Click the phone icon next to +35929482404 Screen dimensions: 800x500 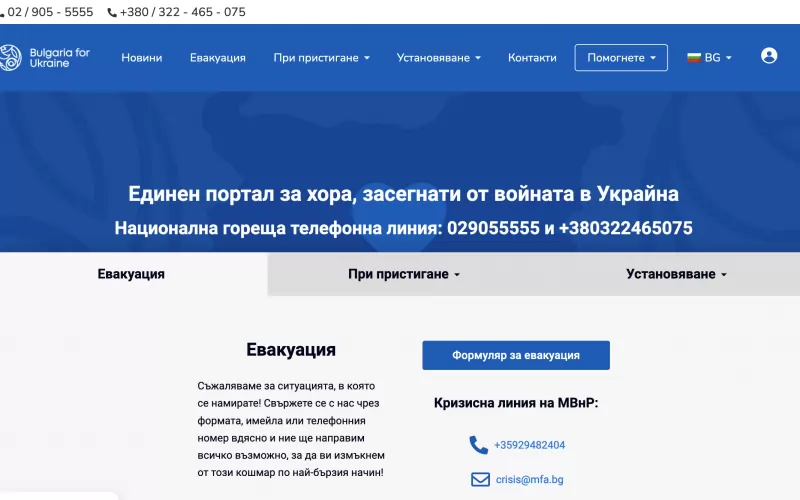[x=478, y=445]
